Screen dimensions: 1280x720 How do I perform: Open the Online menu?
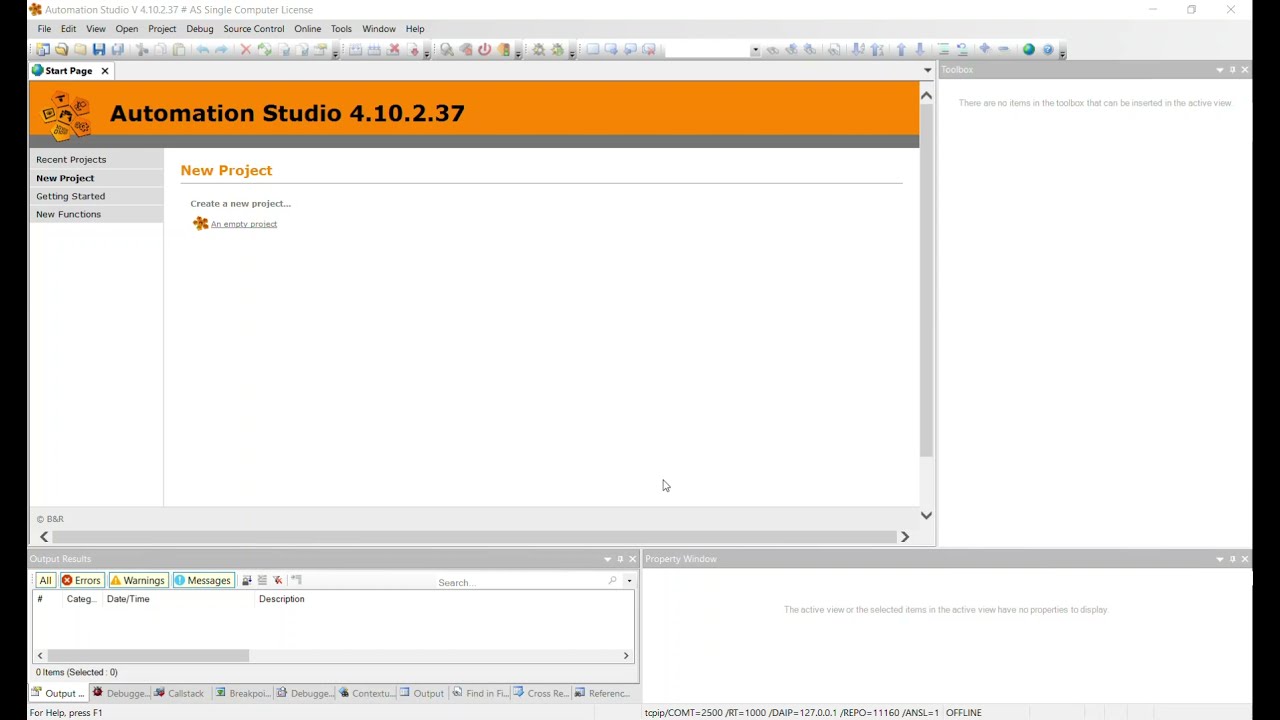(x=307, y=29)
